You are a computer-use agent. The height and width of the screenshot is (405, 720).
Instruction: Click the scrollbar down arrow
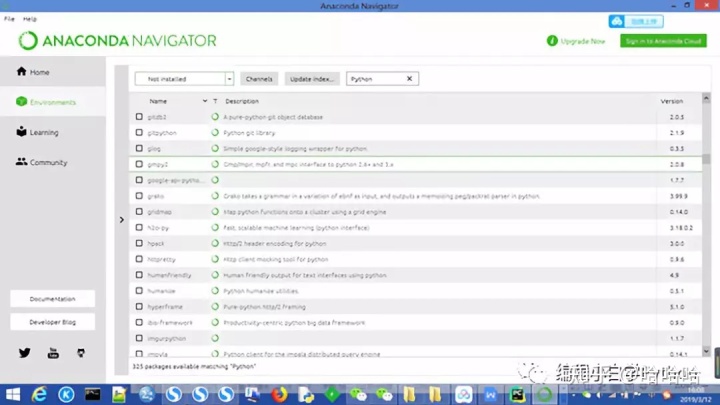pos(706,352)
